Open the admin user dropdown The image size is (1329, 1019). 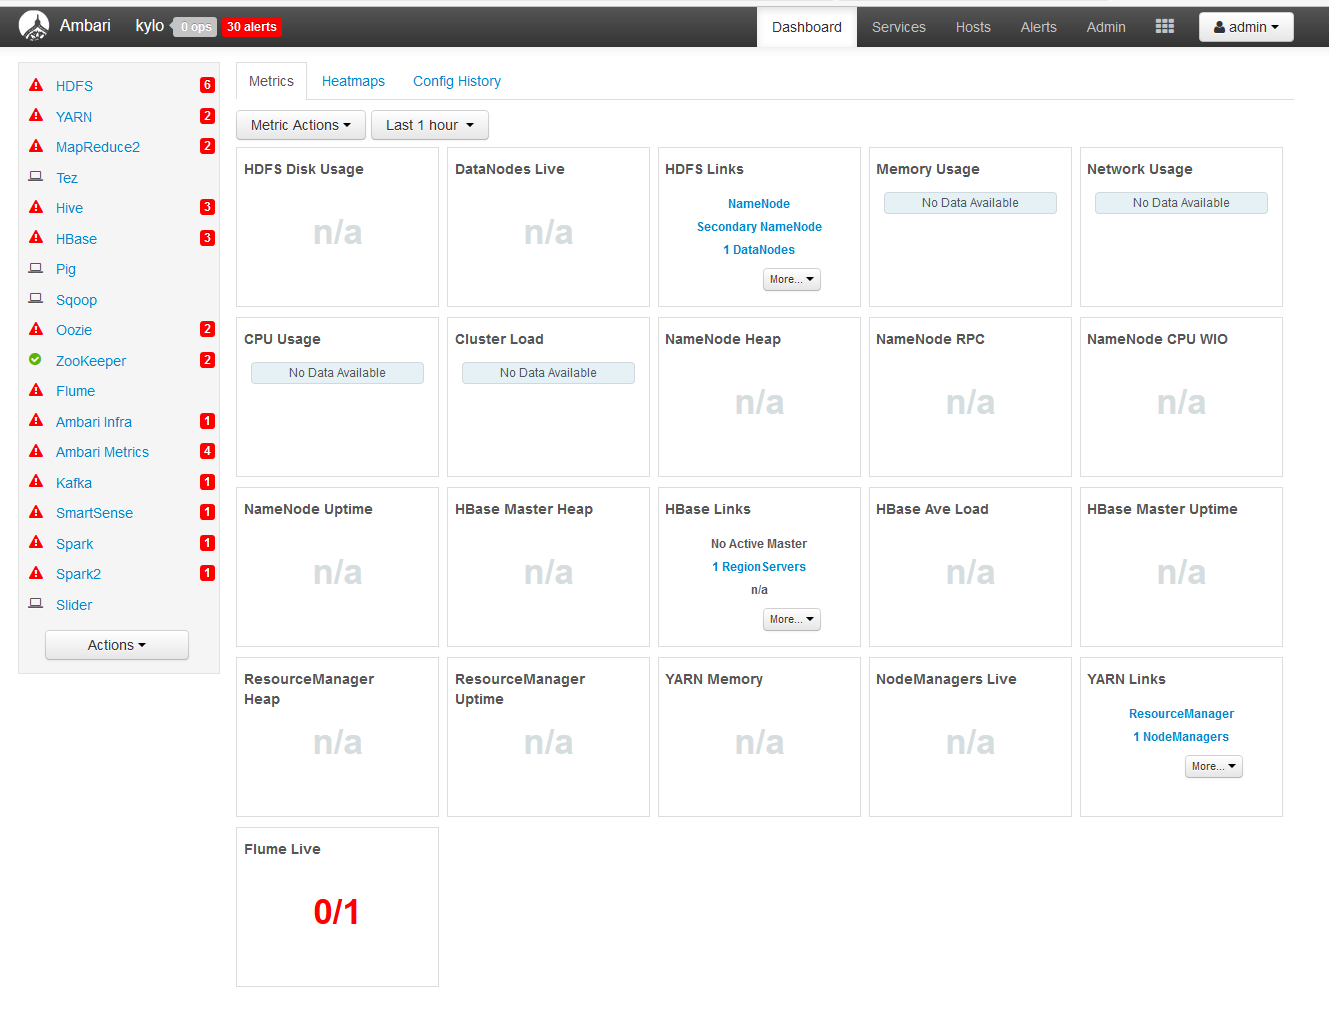tap(1245, 27)
